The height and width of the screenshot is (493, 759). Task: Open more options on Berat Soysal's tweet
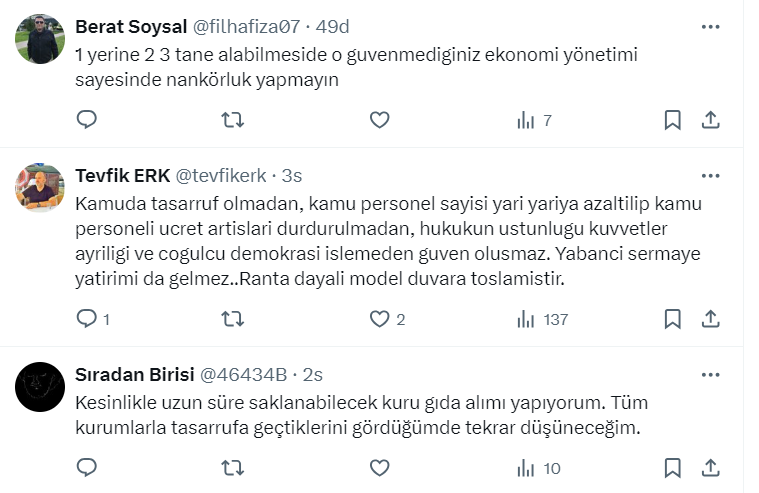[710, 27]
